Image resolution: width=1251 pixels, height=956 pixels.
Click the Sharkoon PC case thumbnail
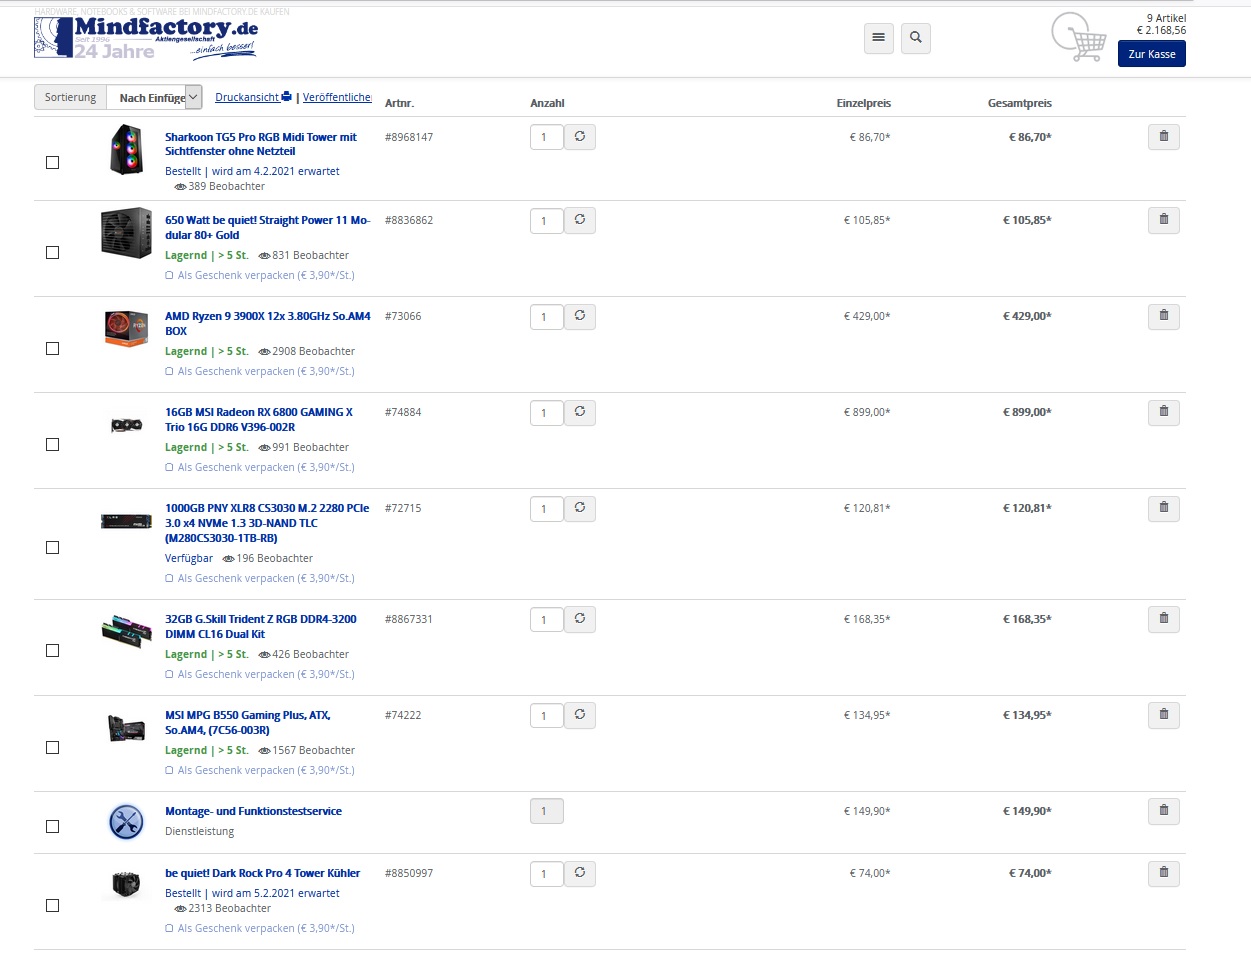[x=126, y=149]
